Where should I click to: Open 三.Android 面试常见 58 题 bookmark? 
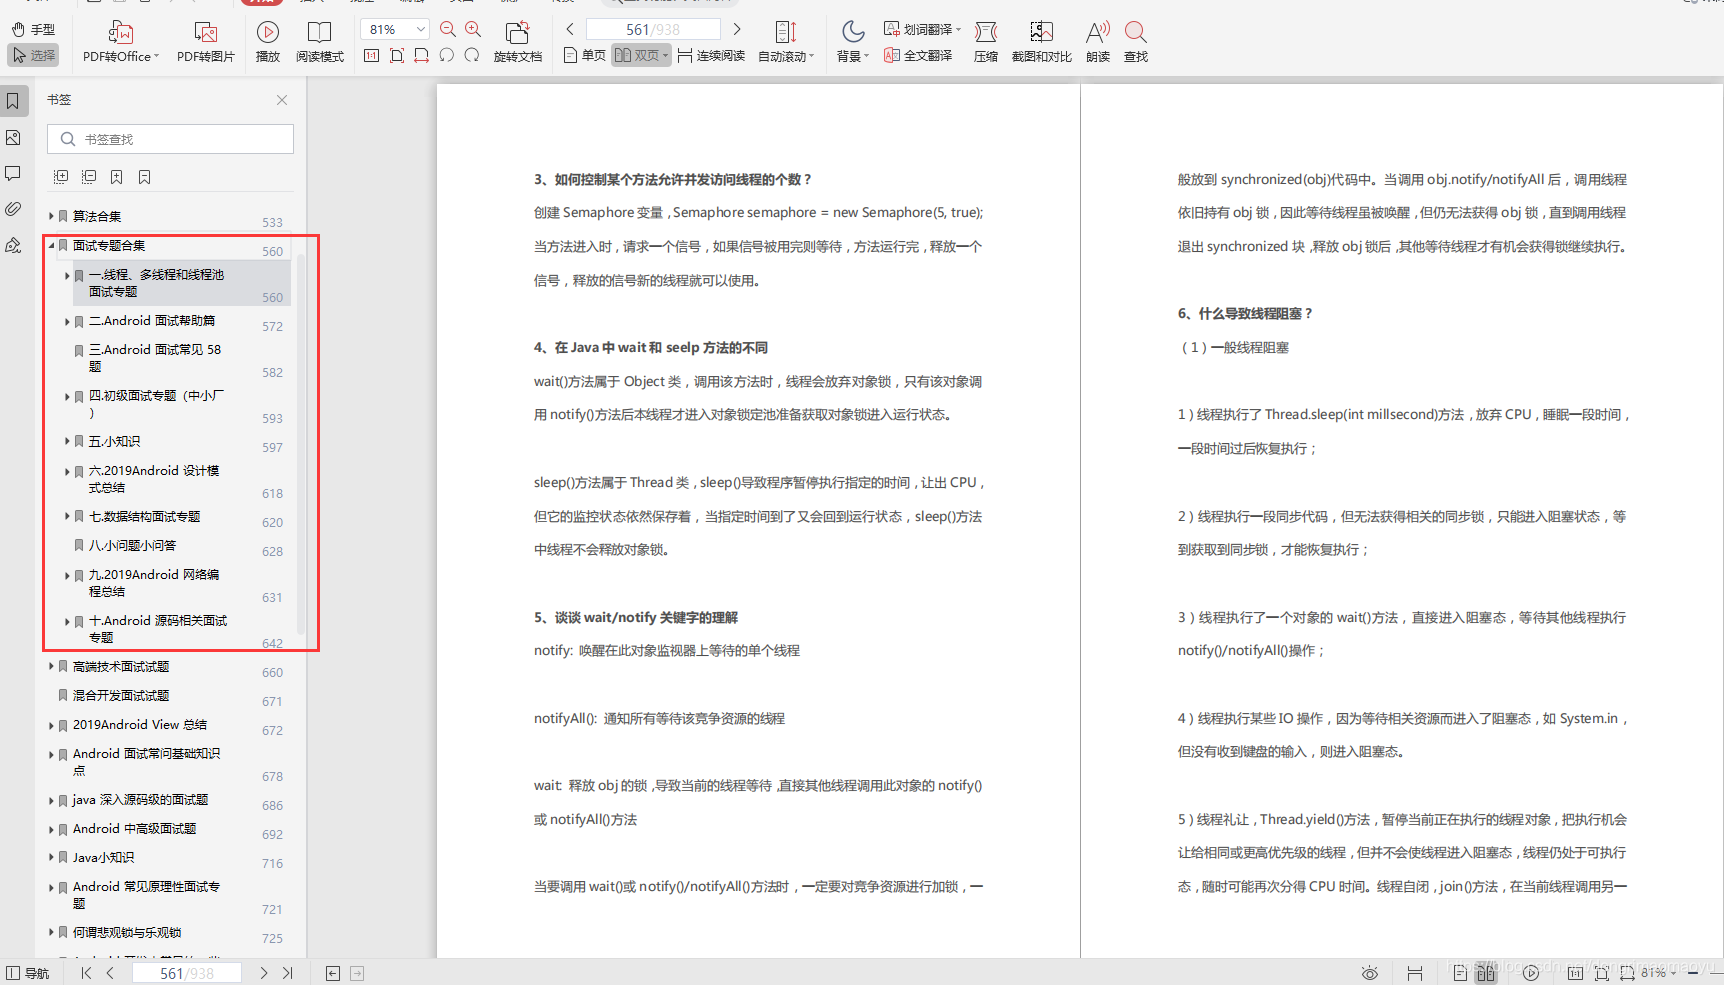[155, 358]
